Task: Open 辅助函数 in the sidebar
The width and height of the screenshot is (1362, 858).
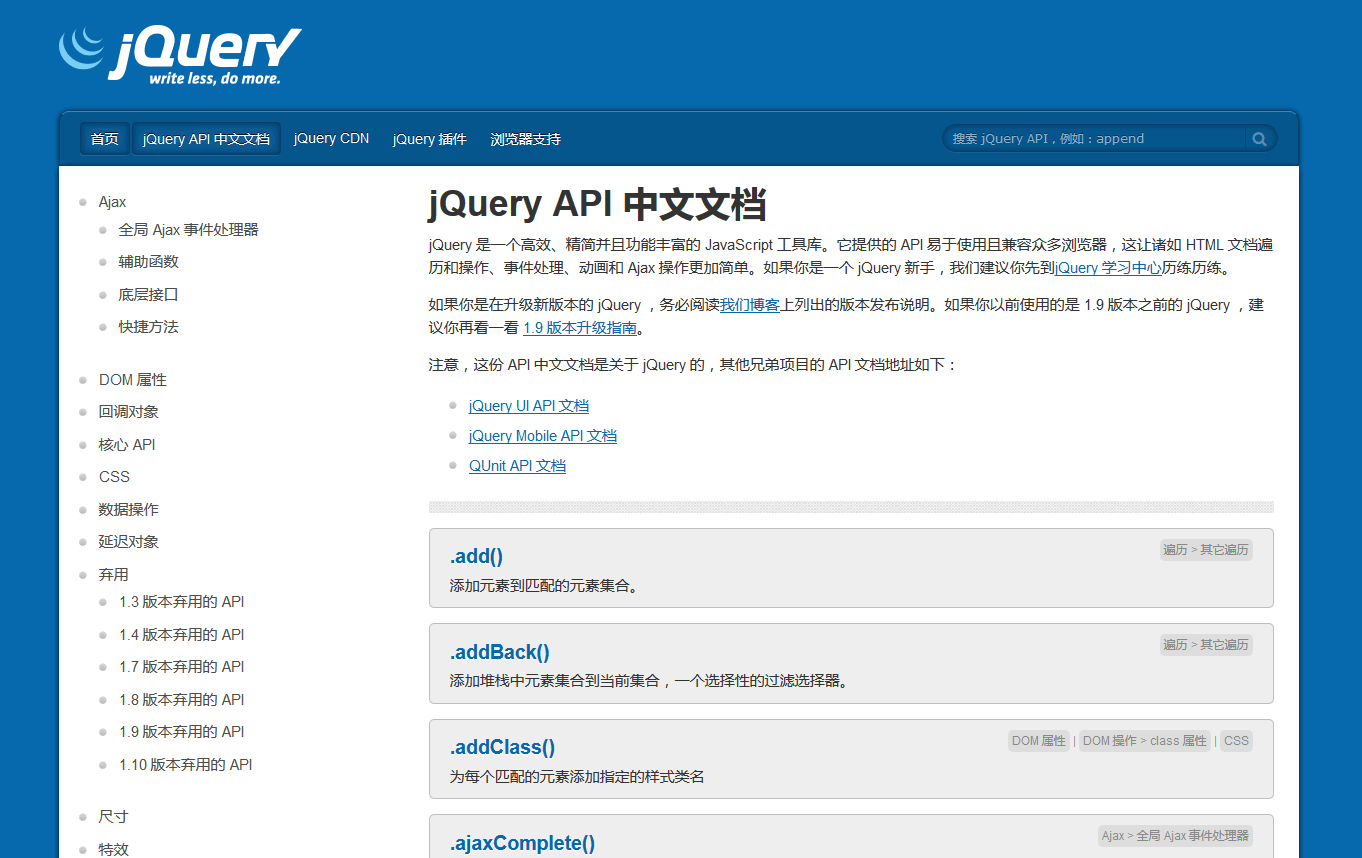Action: pos(148,262)
